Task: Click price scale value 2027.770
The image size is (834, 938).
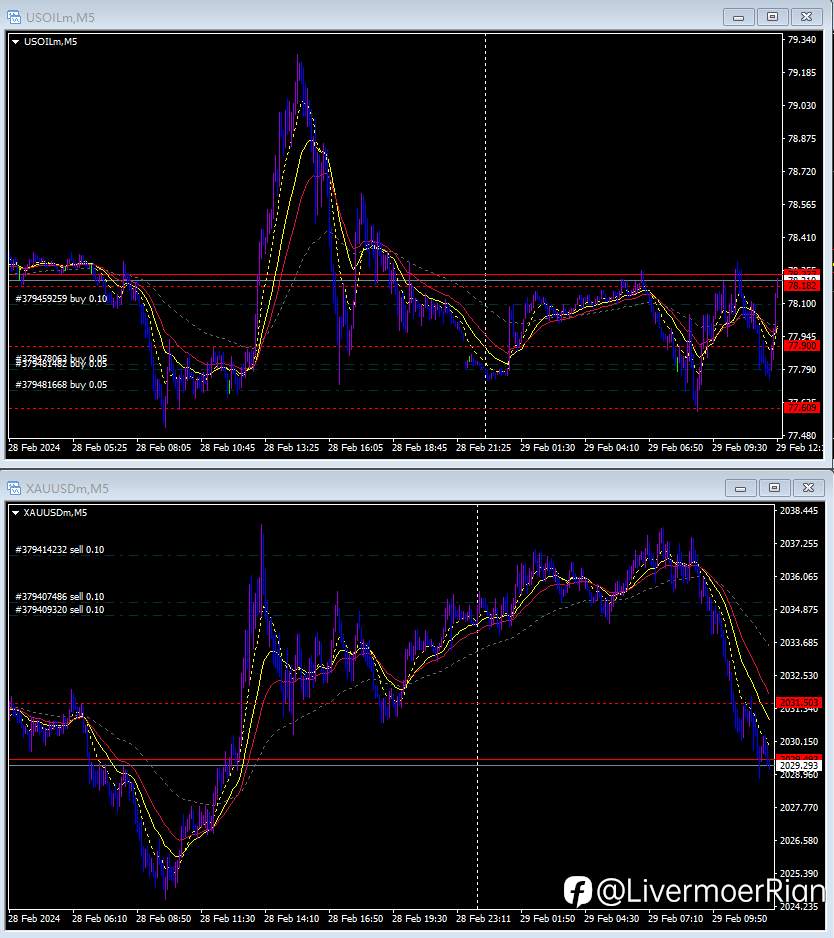Action: click(799, 808)
